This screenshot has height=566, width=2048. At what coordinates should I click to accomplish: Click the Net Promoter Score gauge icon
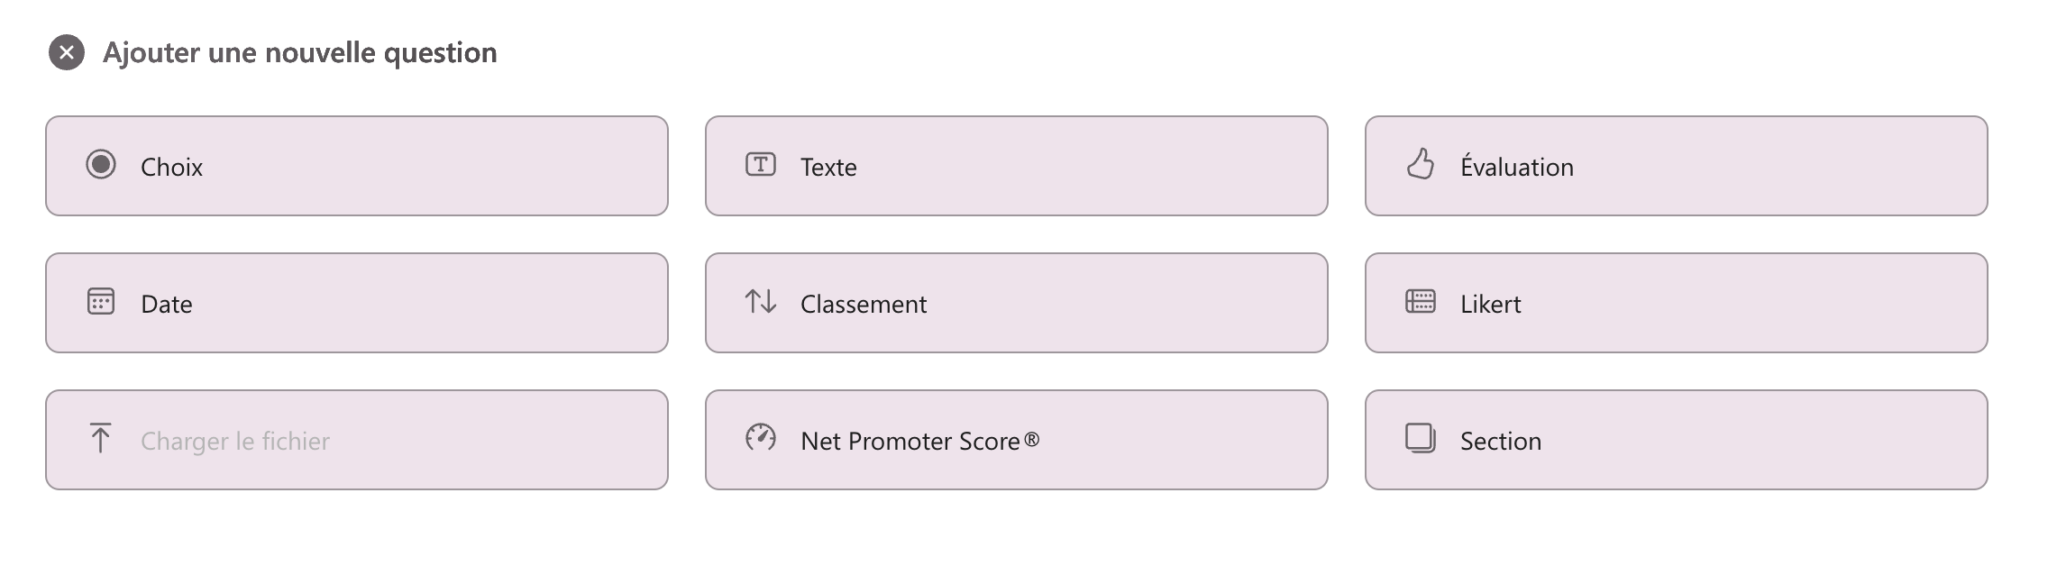[x=760, y=438]
